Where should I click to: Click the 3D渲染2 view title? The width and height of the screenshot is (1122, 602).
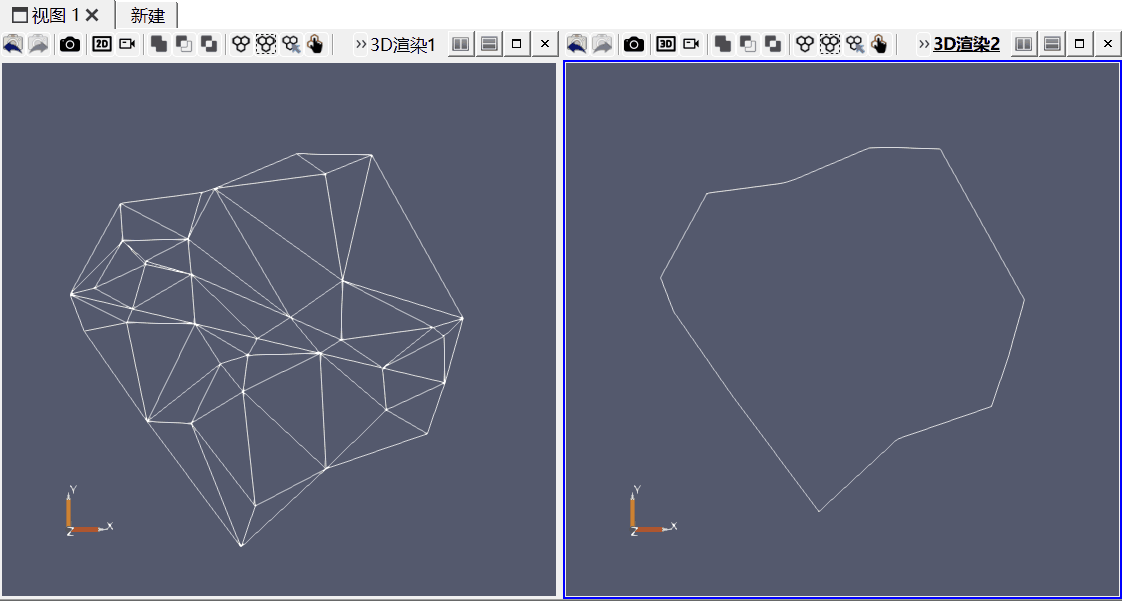966,44
